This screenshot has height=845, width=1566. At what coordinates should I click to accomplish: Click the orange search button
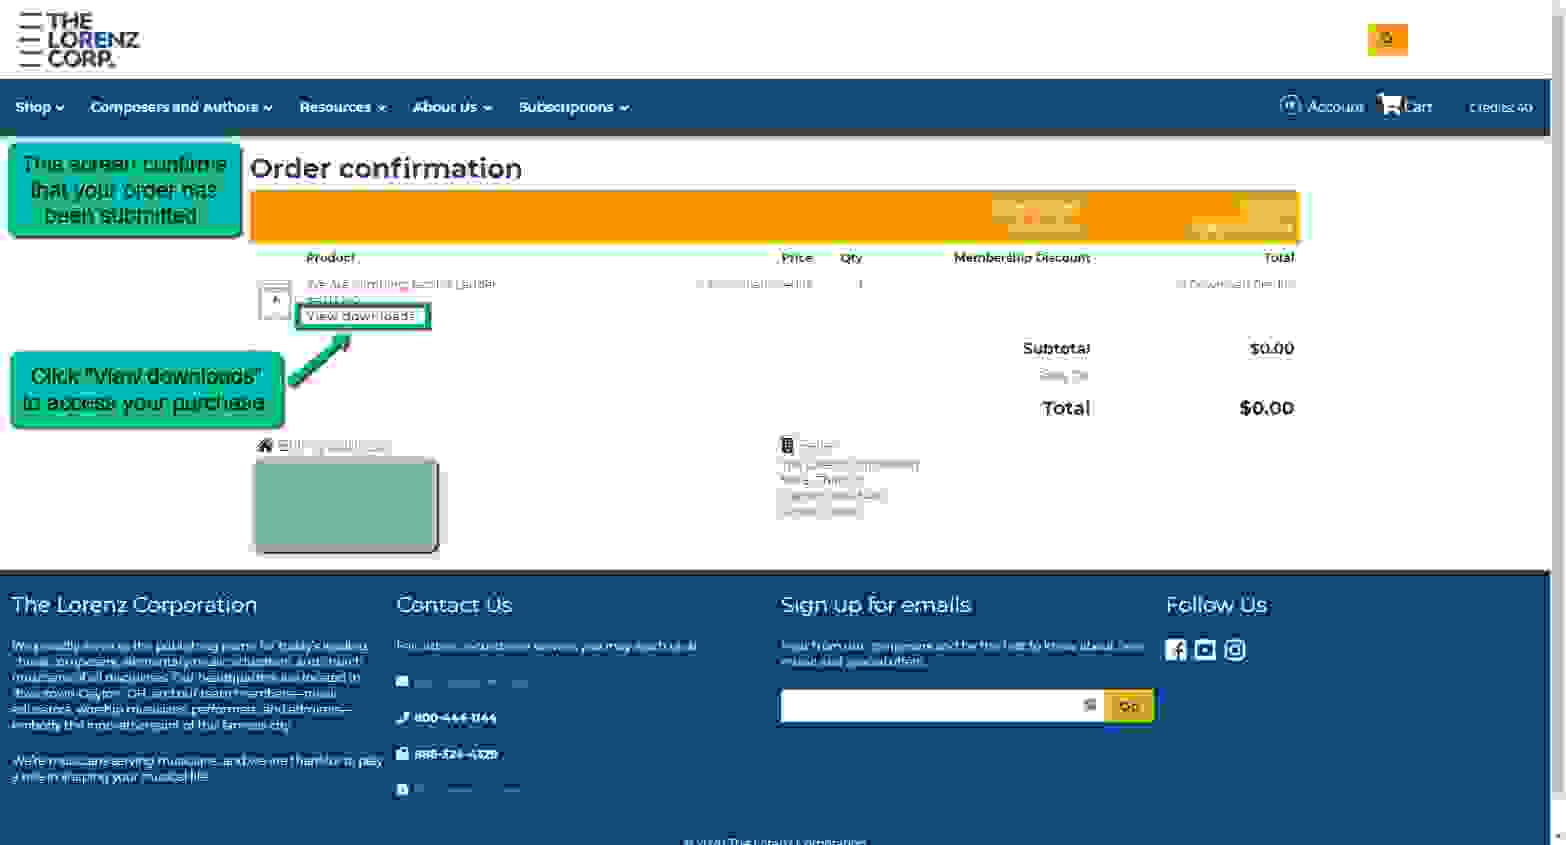(1387, 39)
